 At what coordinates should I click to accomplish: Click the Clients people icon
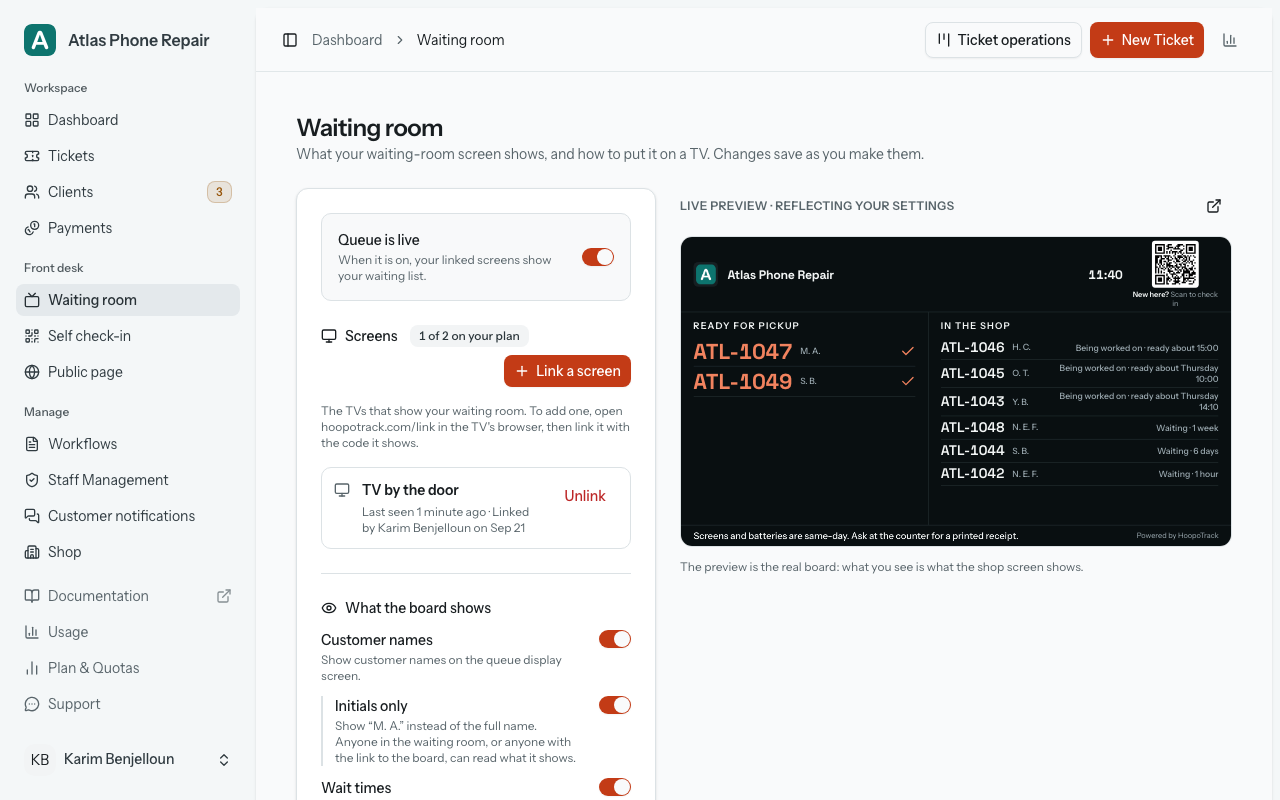[32, 192]
